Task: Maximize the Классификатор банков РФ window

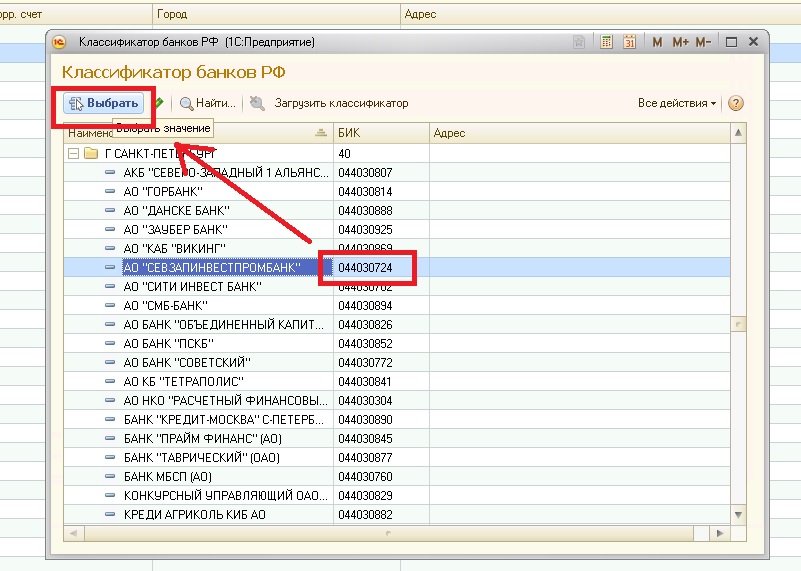Action: pos(731,42)
